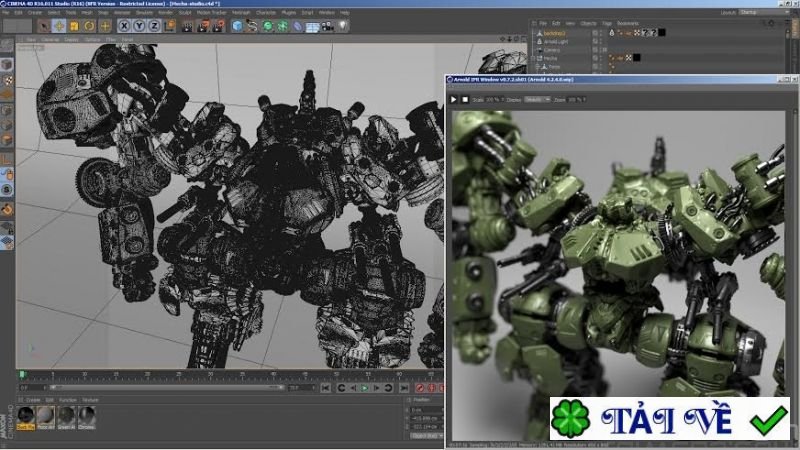The height and width of the screenshot is (450, 800).
Task: Expand the Mecha object in the Object Manager
Action: coord(533,57)
